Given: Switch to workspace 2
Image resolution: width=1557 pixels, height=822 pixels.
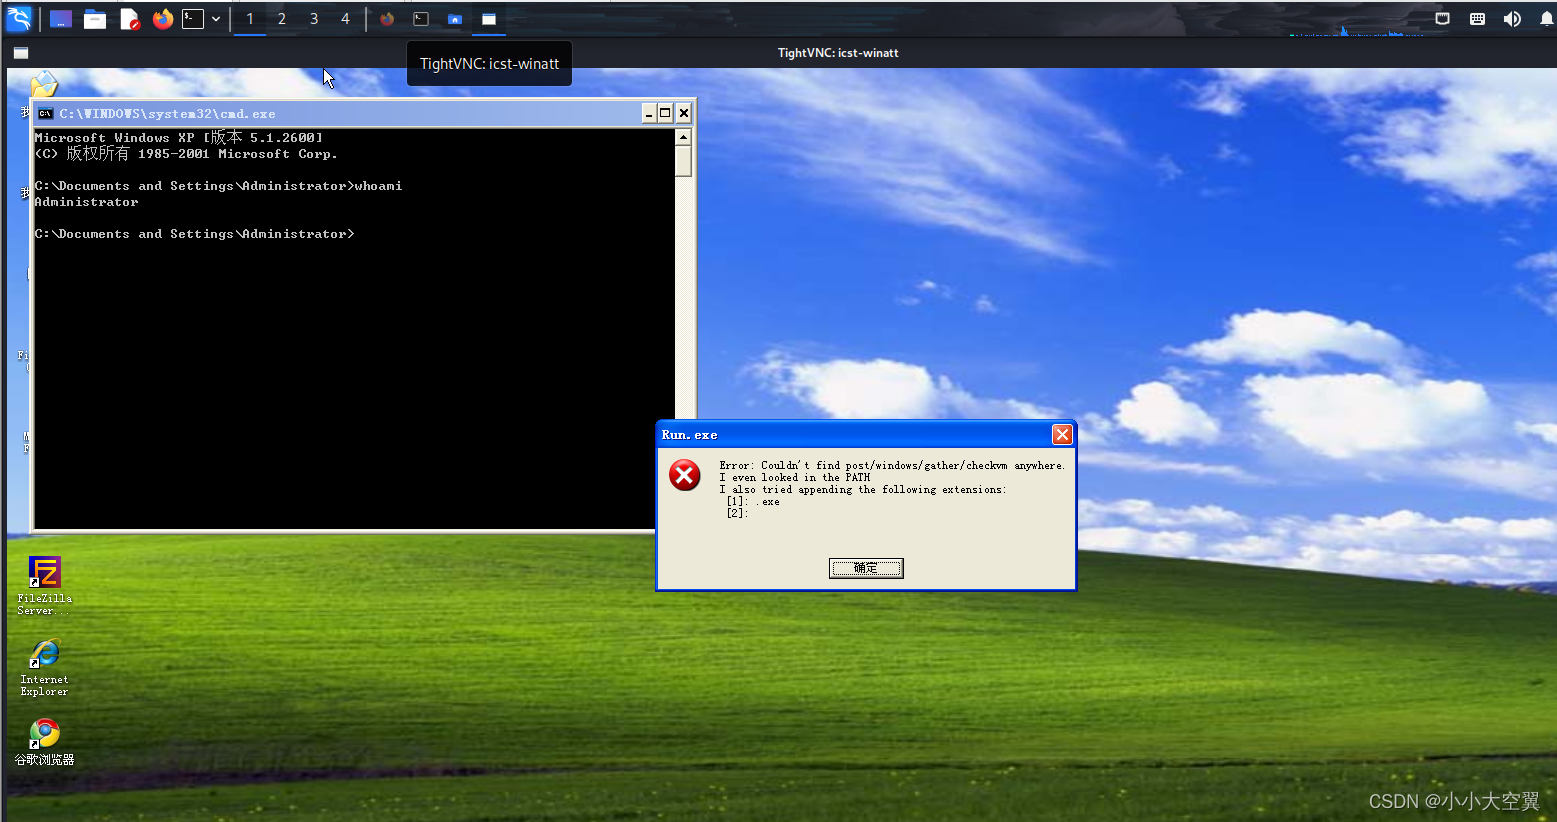Looking at the screenshot, I should pos(282,19).
